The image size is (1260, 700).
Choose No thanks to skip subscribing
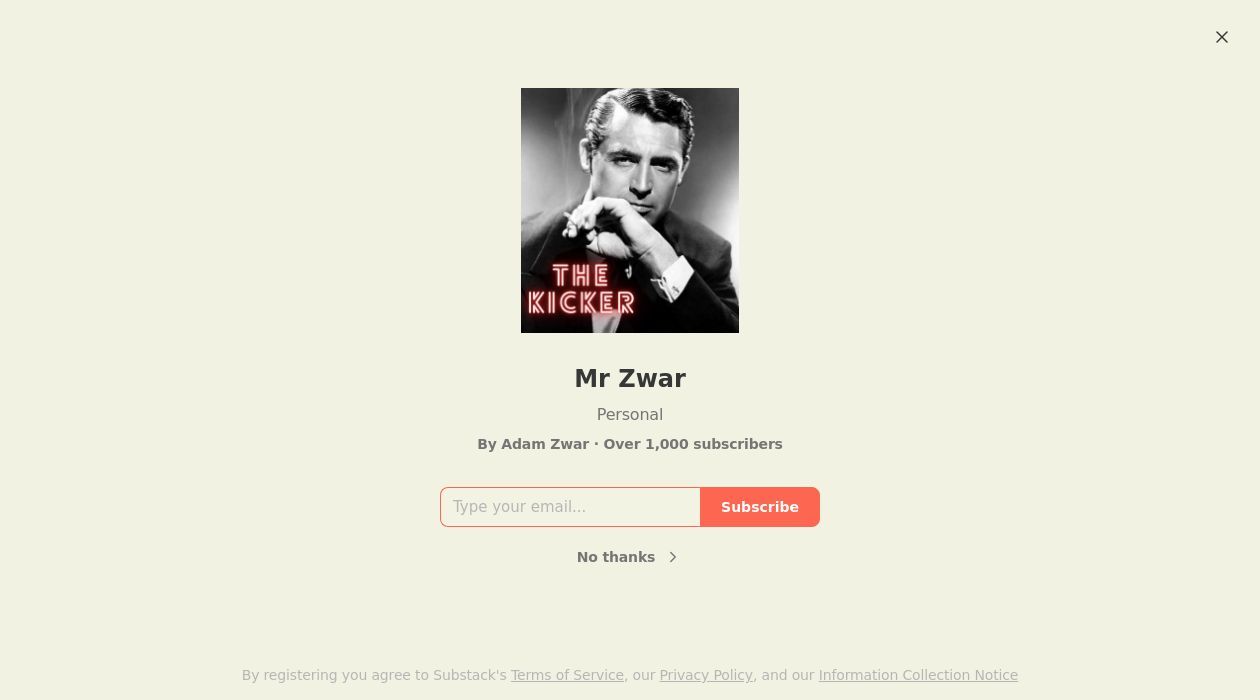[616, 557]
